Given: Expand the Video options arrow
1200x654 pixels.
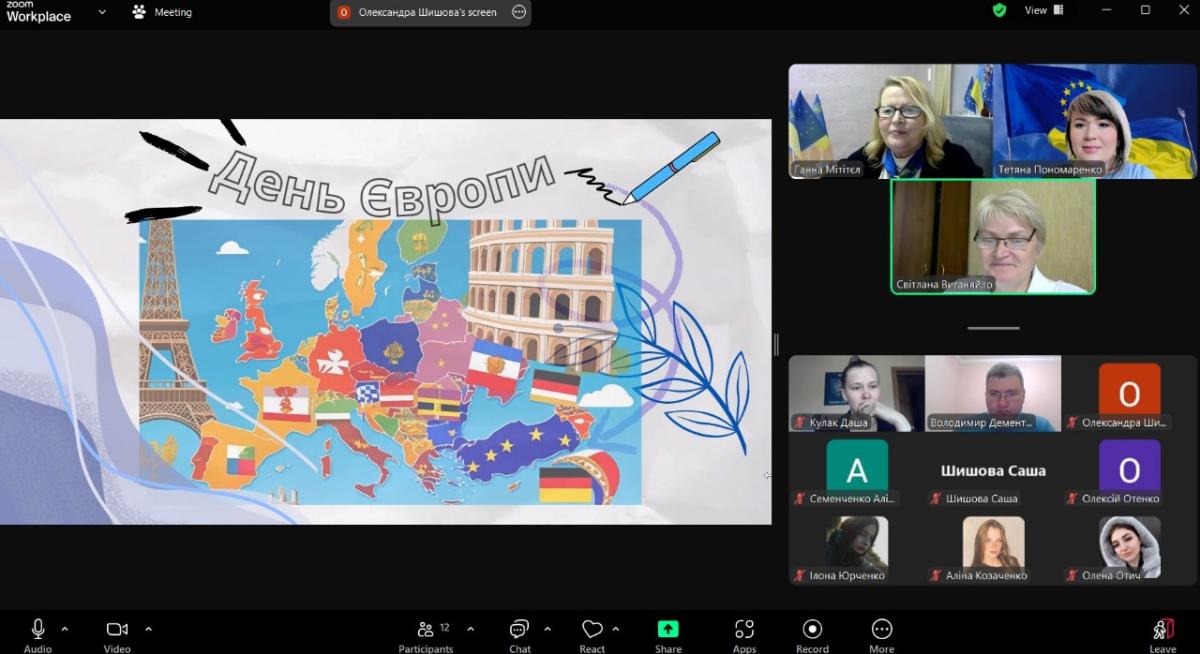Looking at the screenshot, I should tap(148, 629).
